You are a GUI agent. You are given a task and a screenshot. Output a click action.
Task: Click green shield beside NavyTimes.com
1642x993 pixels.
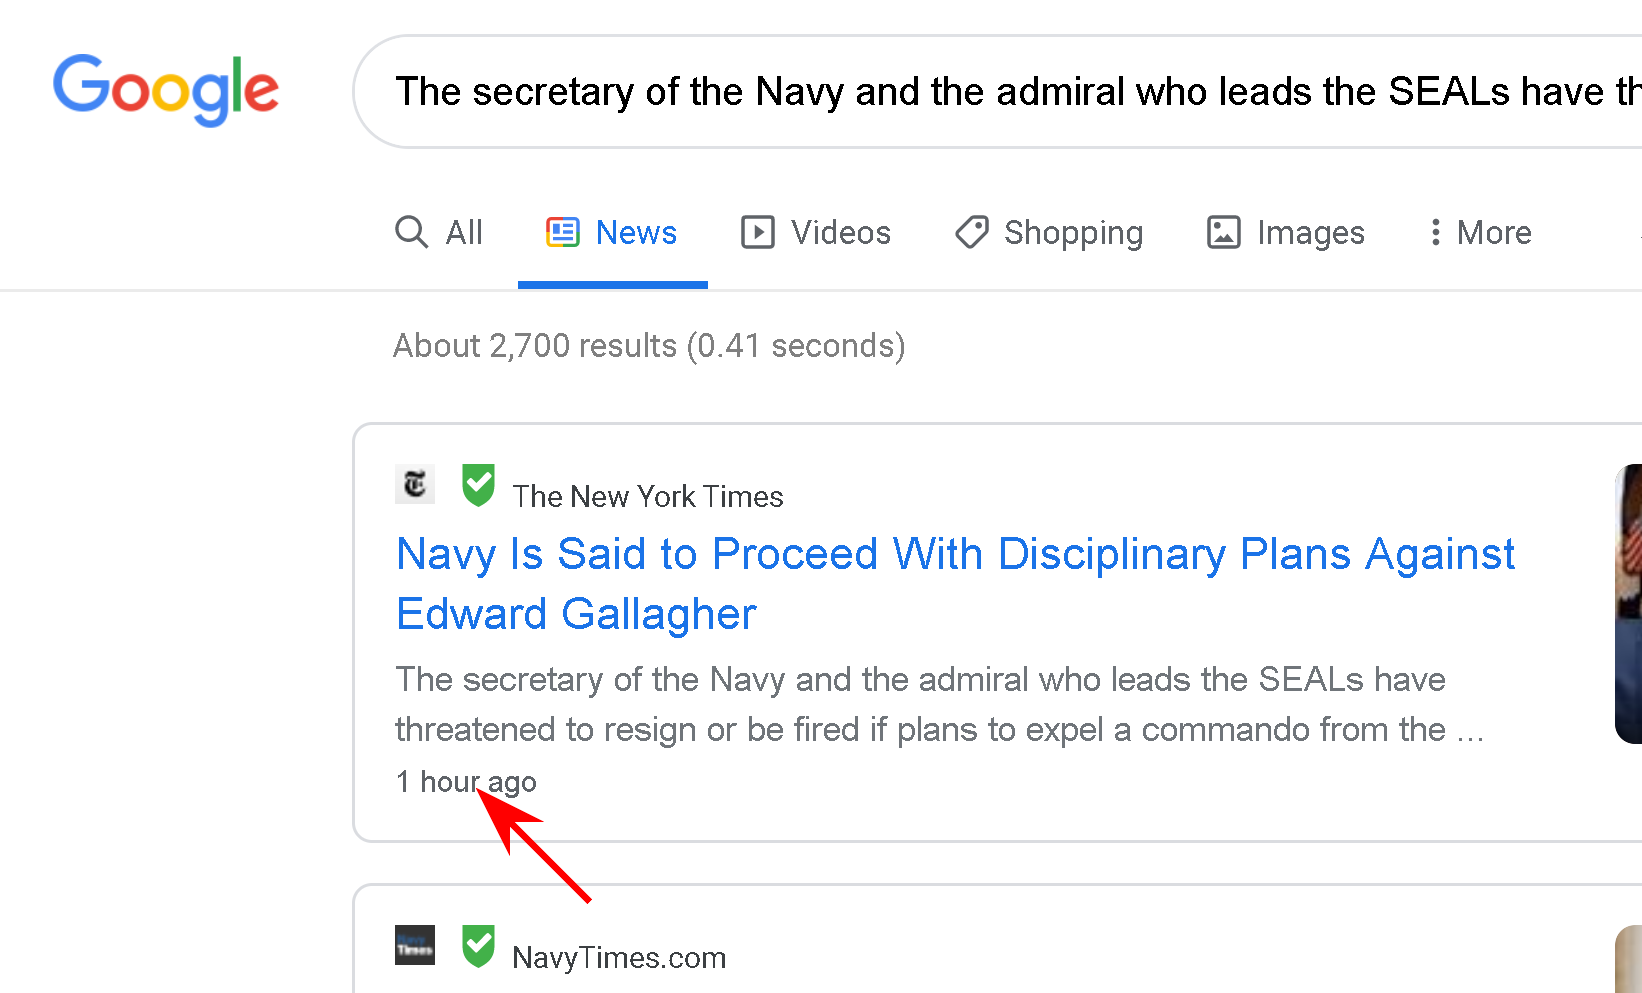point(478,946)
